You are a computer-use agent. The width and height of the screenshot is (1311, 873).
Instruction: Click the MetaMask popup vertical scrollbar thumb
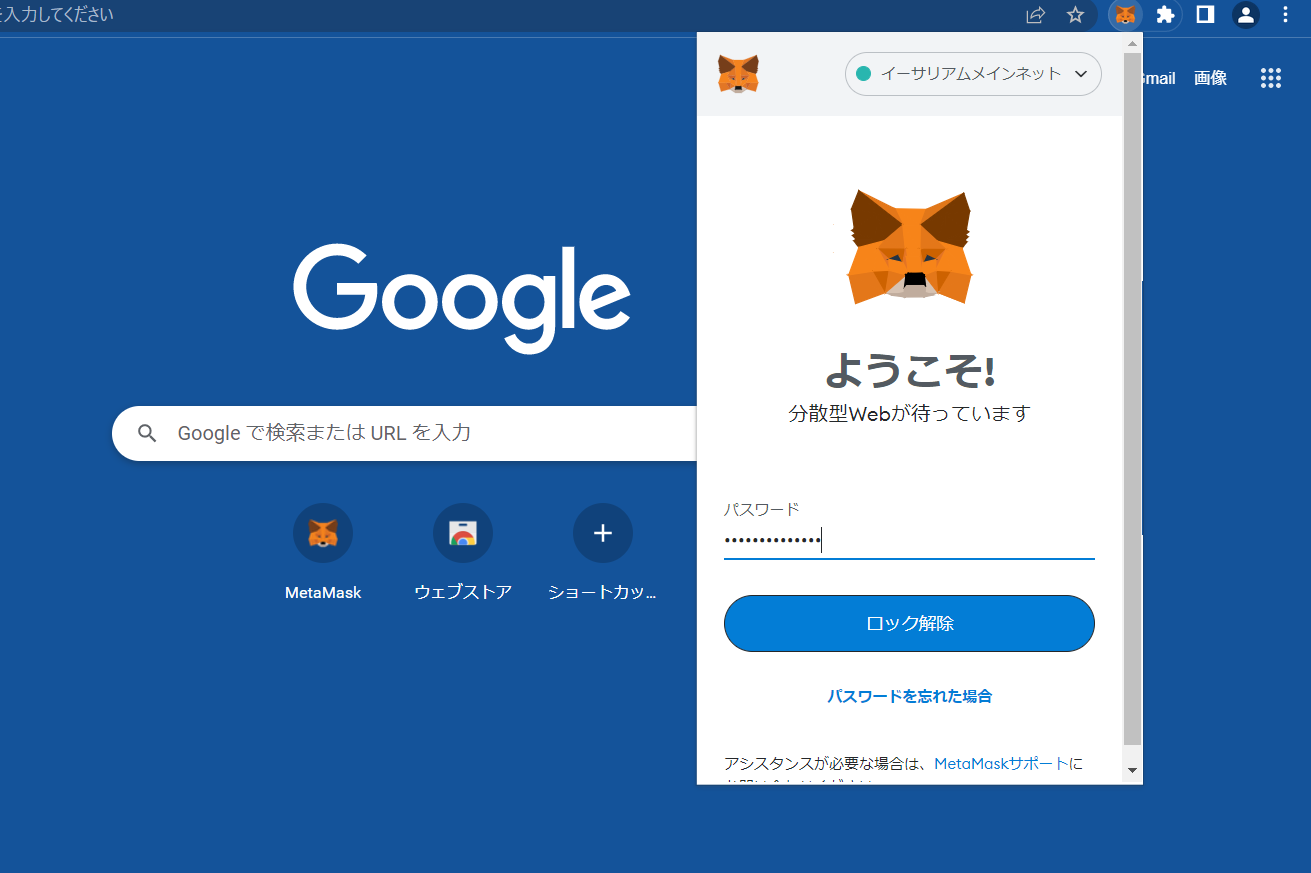point(1132,400)
